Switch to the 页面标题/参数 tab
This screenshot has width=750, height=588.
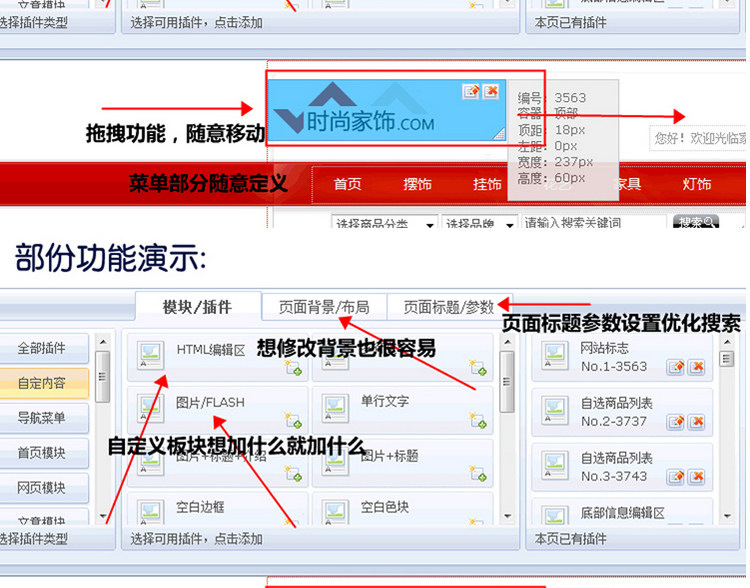[449, 307]
